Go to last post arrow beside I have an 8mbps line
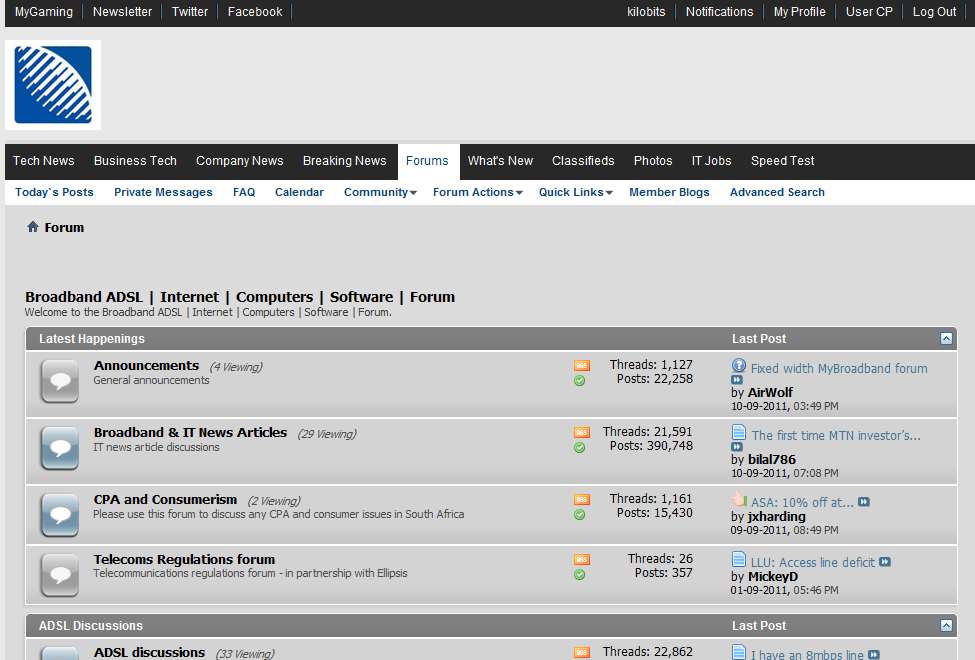The image size is (975, 660). [x=874, y=654]
